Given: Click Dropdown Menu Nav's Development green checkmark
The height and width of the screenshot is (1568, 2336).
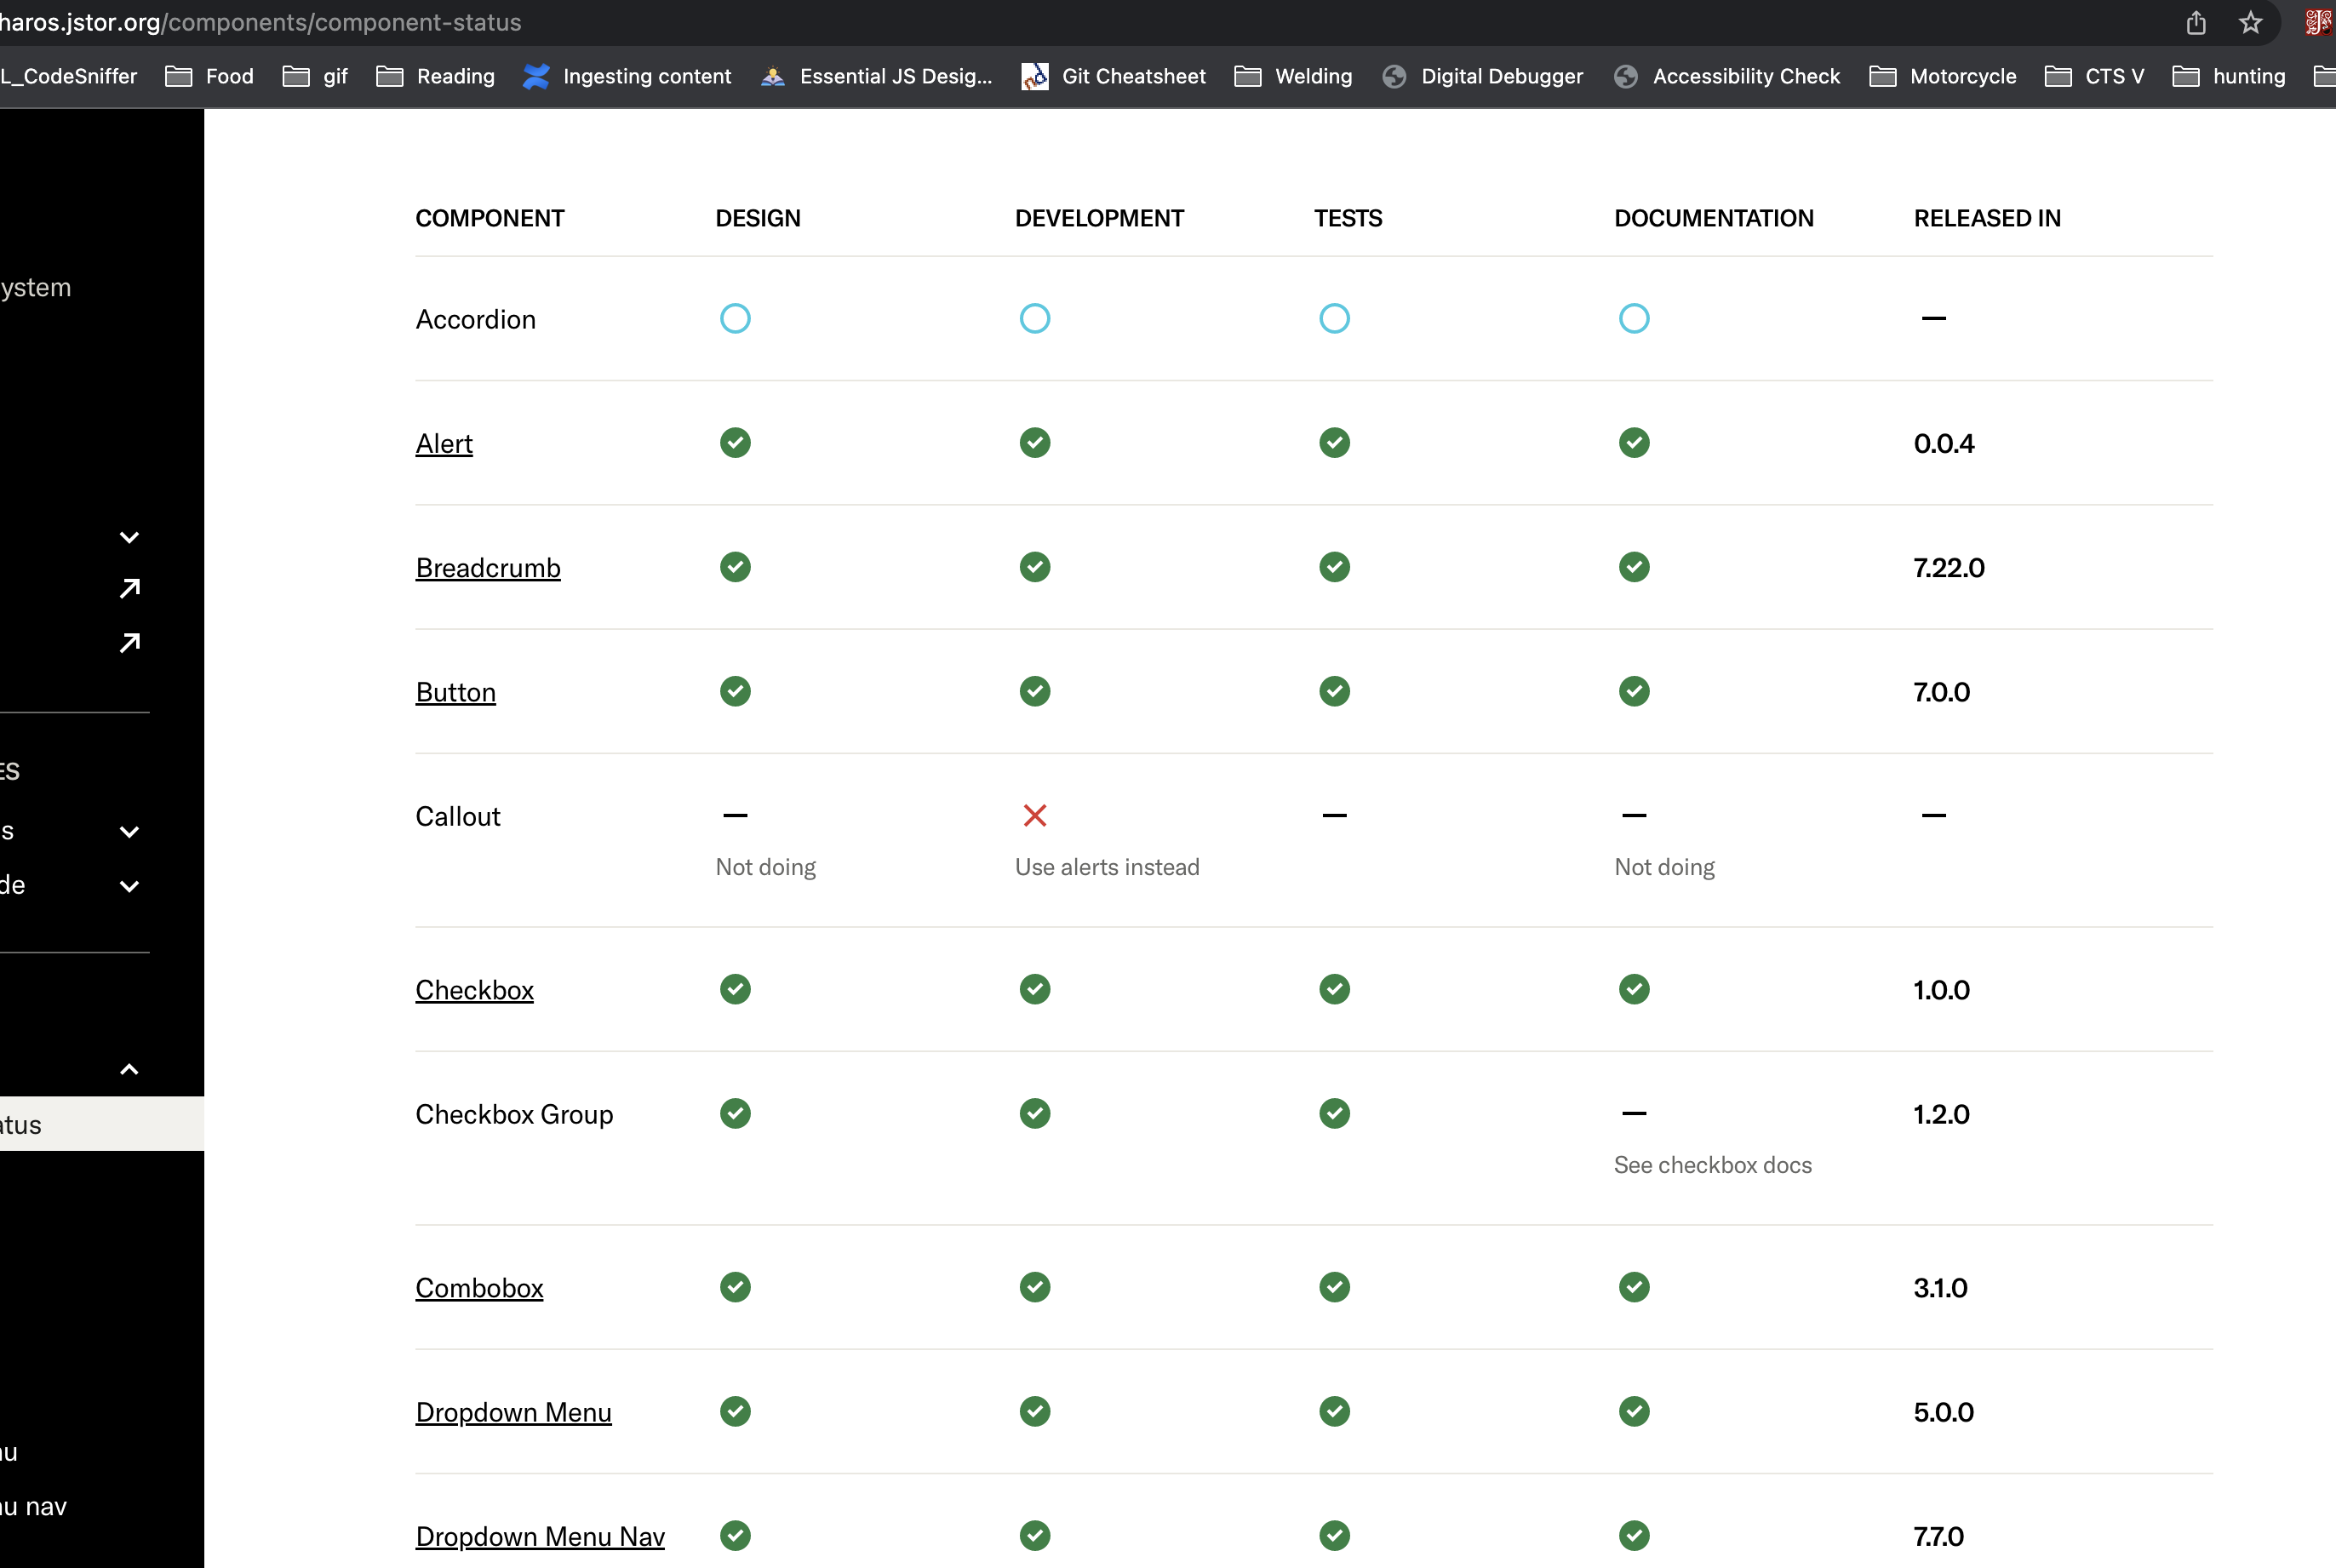Looking at the screenshot, I should 1035,1535.
